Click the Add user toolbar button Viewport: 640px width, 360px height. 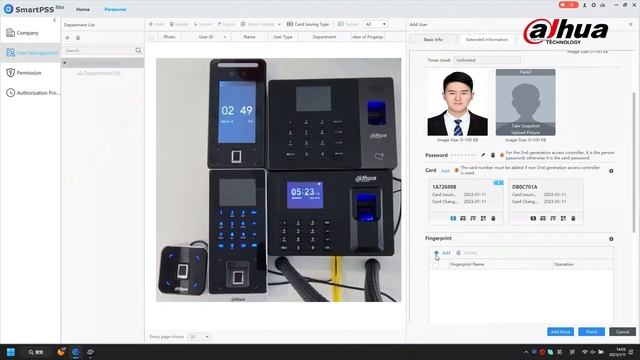[156, 24]
